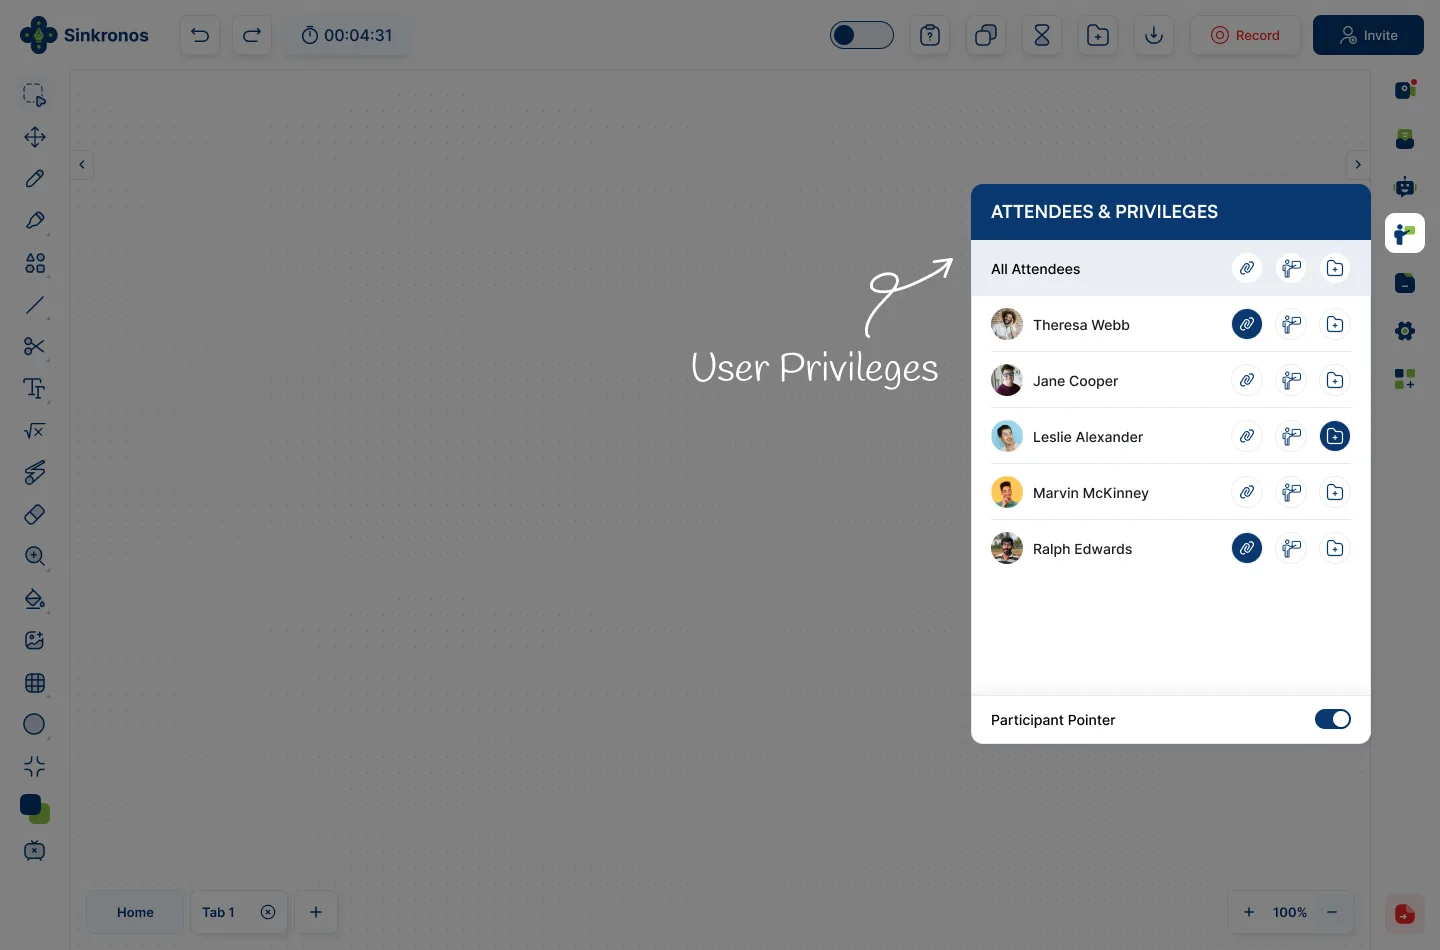Enable link privilege for Jane Cooper

pos(1247,380)
